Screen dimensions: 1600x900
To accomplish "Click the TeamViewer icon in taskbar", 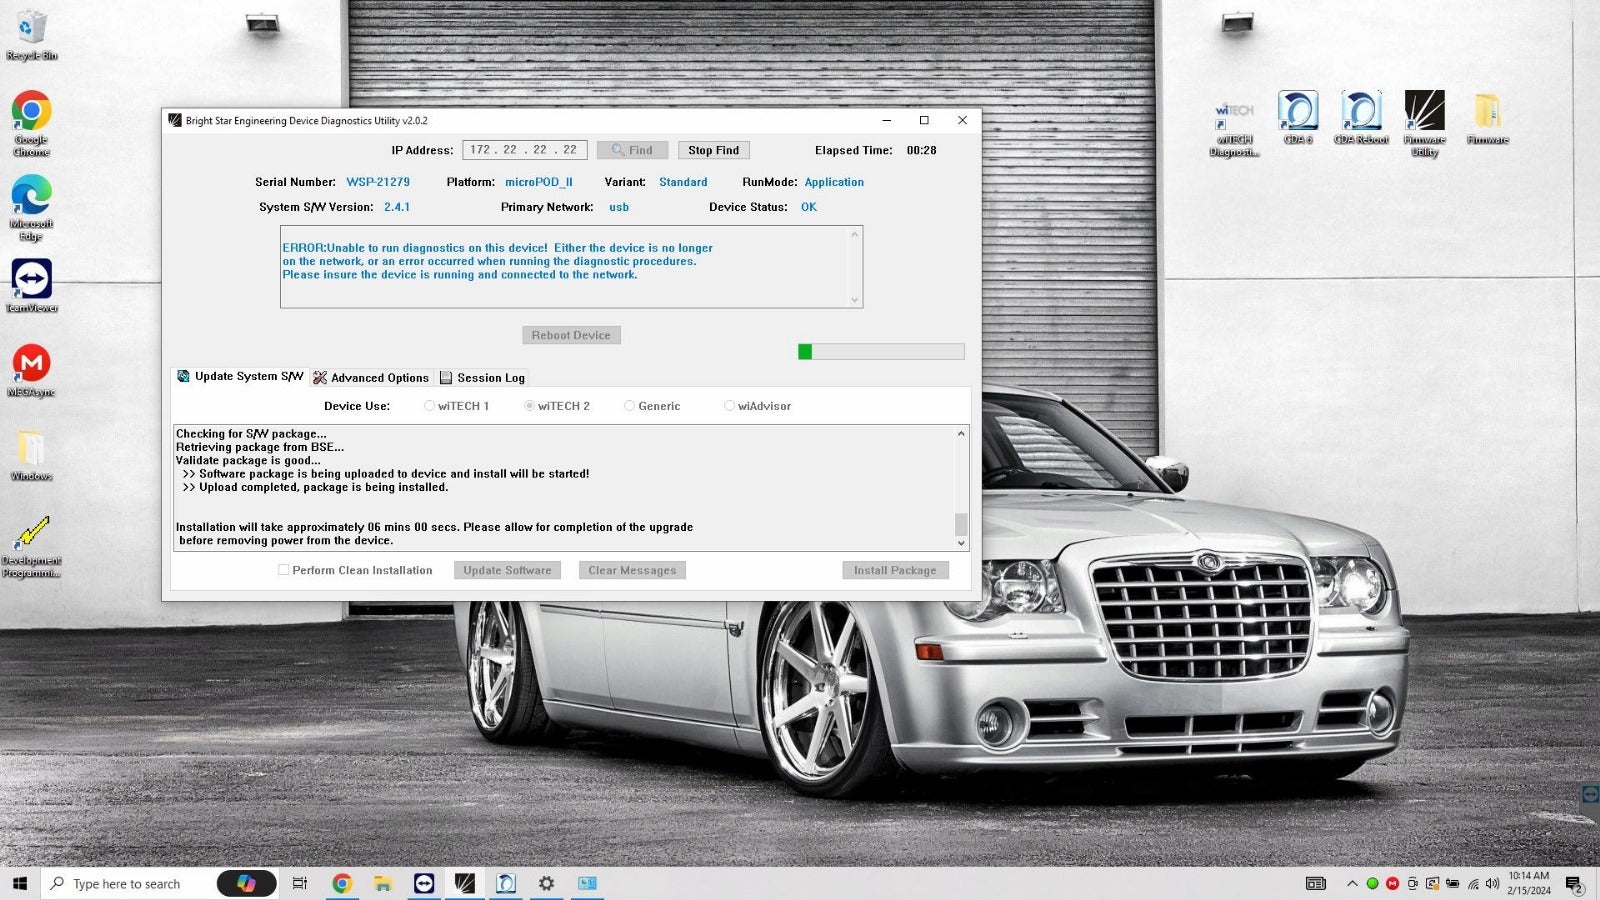I will coord(424,883).
